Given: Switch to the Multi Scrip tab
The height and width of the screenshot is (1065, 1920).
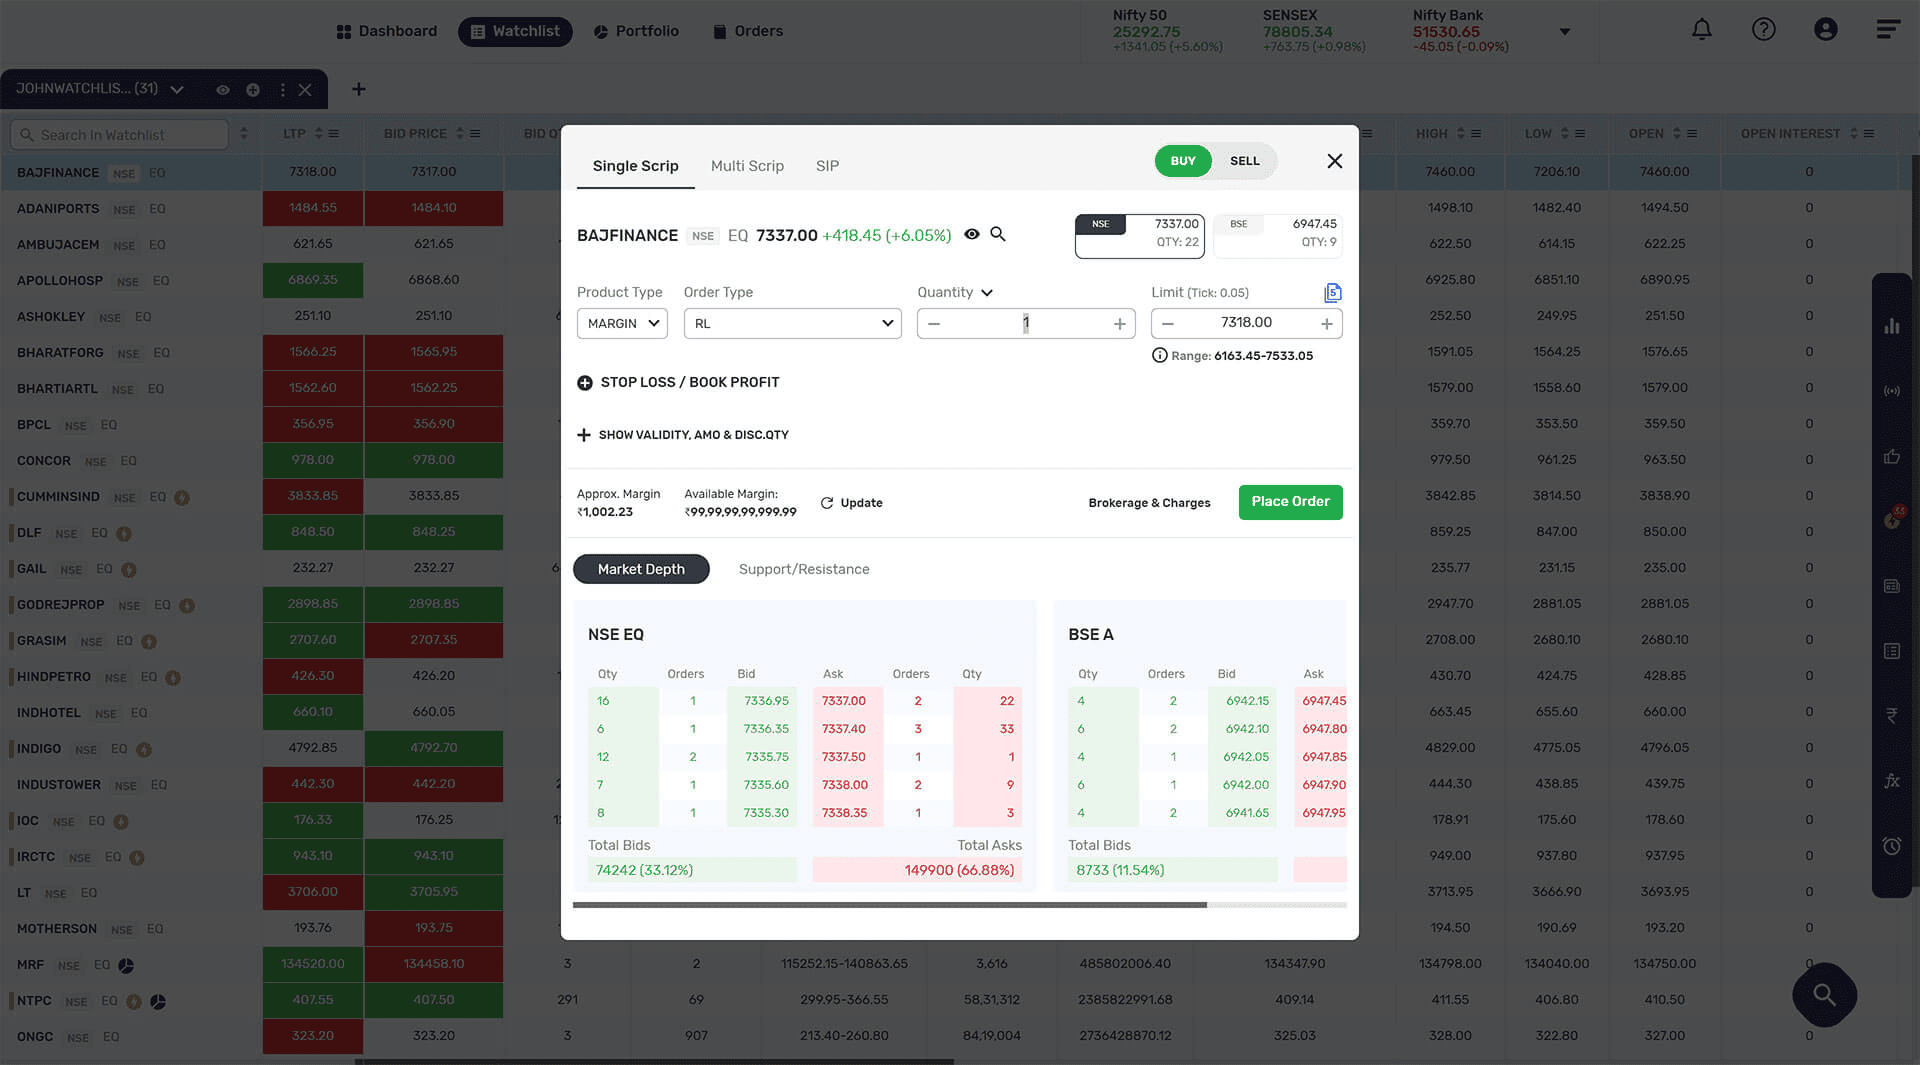Looking at the screenshot, I should click(747, 166).
